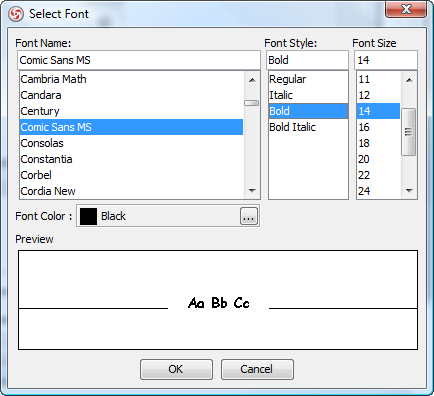Image resolution: width=434 pixels, height=396 pixels.
Task: Click font list scroll down arrow
Action: pos(252,191)
